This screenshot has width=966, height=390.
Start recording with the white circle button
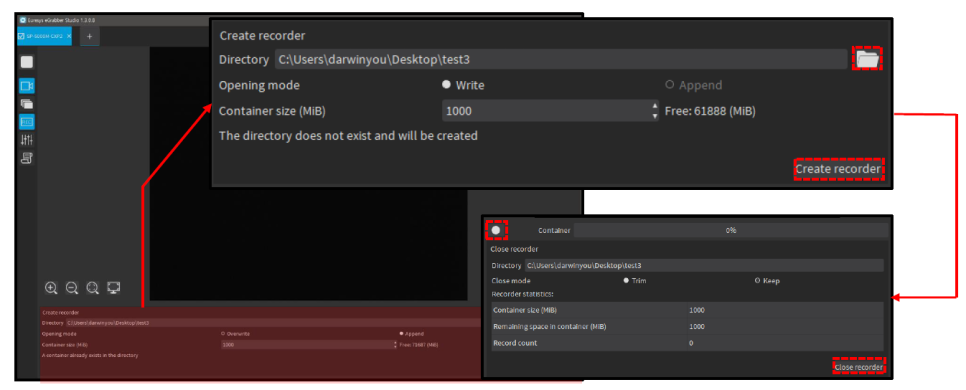point(496,230)
